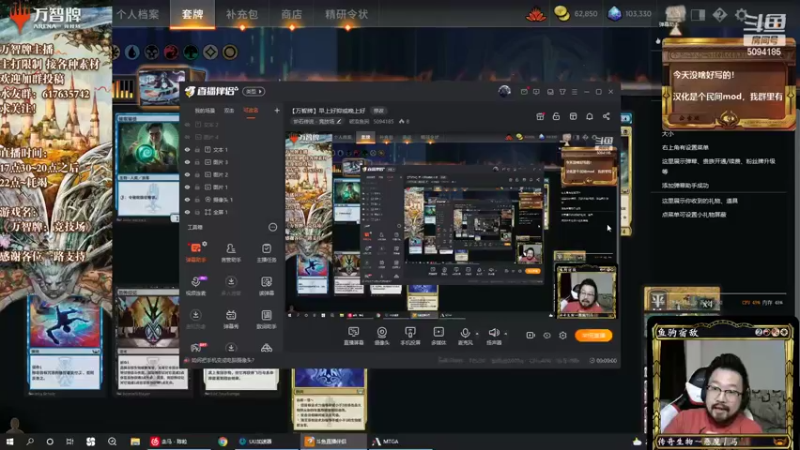Image resolution: width=800 pixels, height=450 pixels.
Task: Open File Explorer from the taskbar
Action: tap(135, 441)
